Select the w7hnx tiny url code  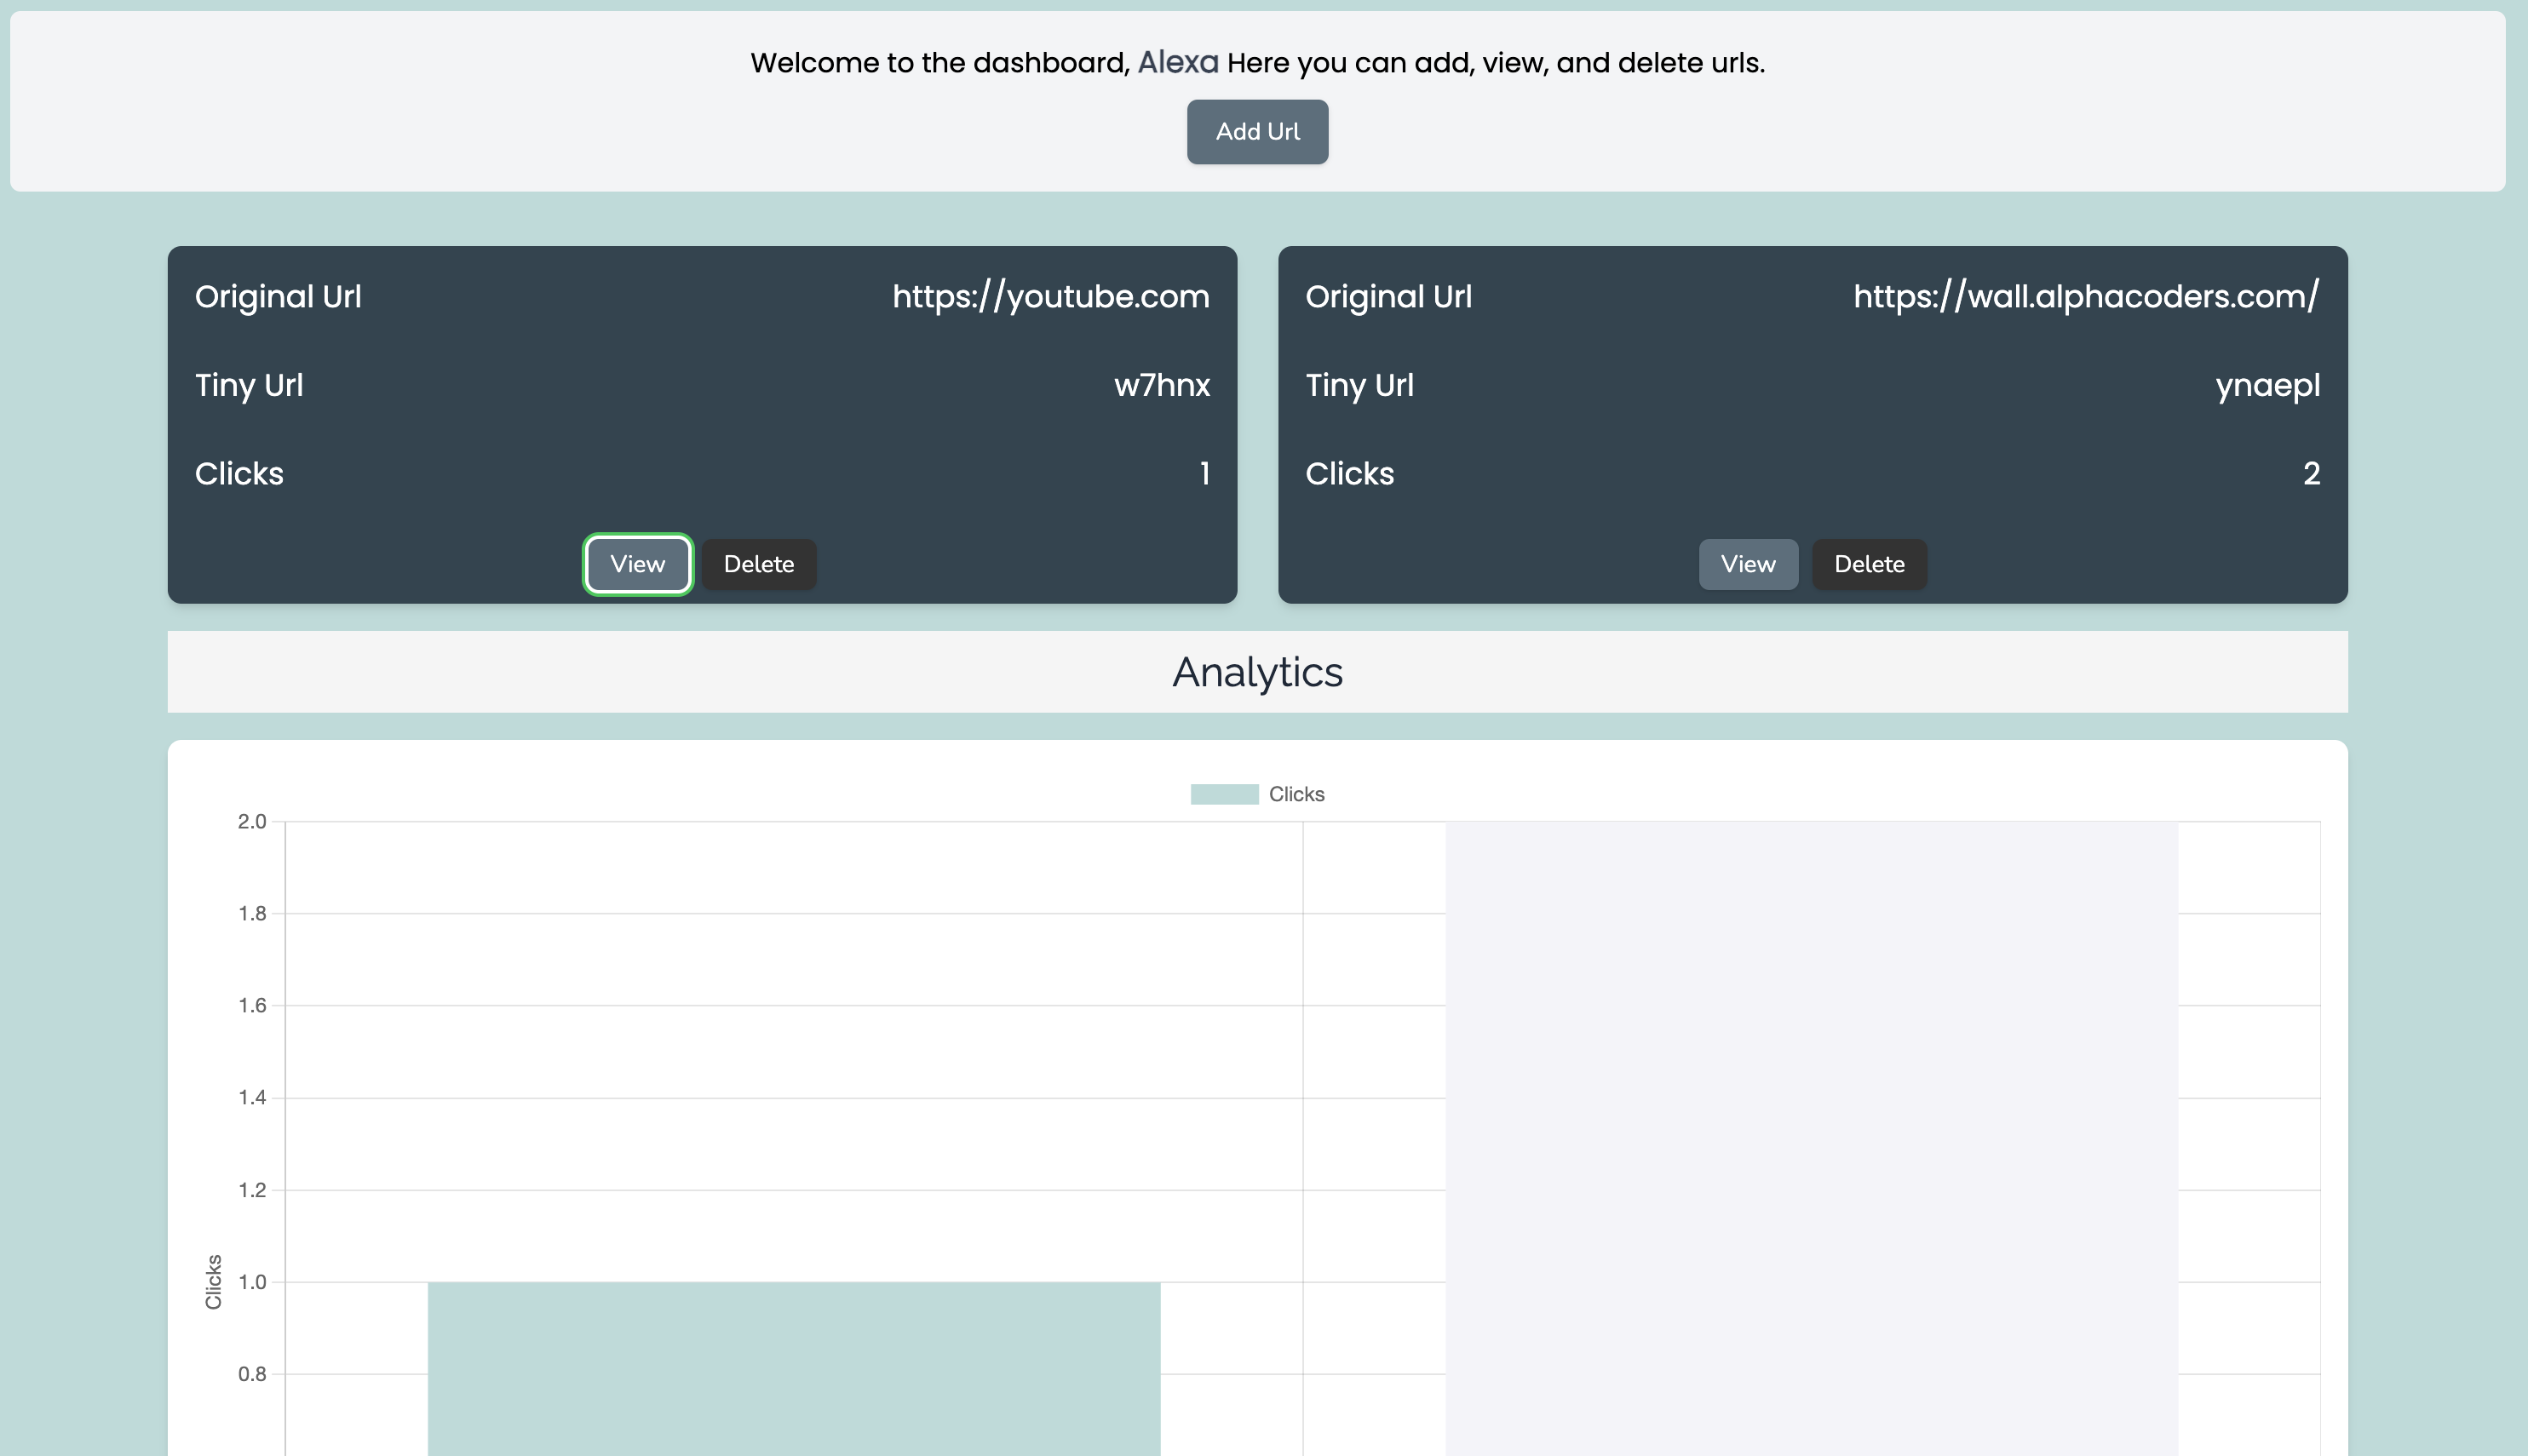click(1162, 385)
